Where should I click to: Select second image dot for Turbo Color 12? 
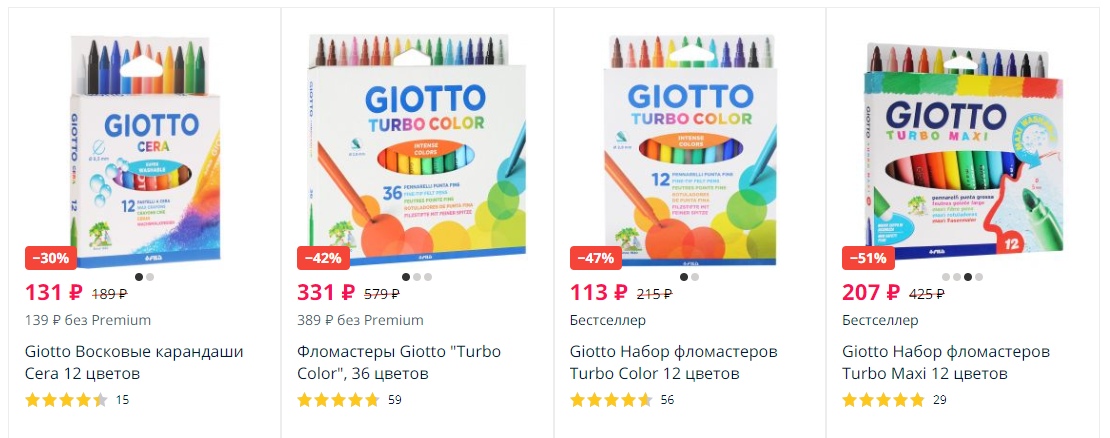tap(695, 277)
